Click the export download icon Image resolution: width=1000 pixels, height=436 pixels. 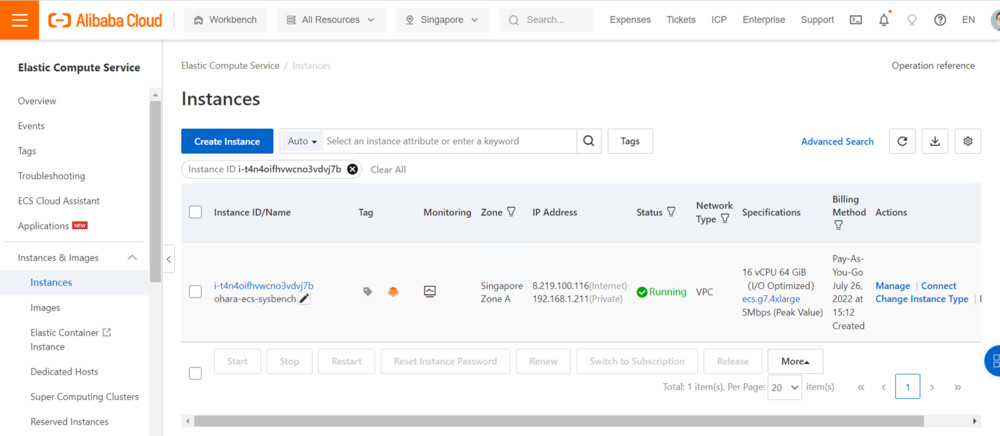[x=935, y=141]
